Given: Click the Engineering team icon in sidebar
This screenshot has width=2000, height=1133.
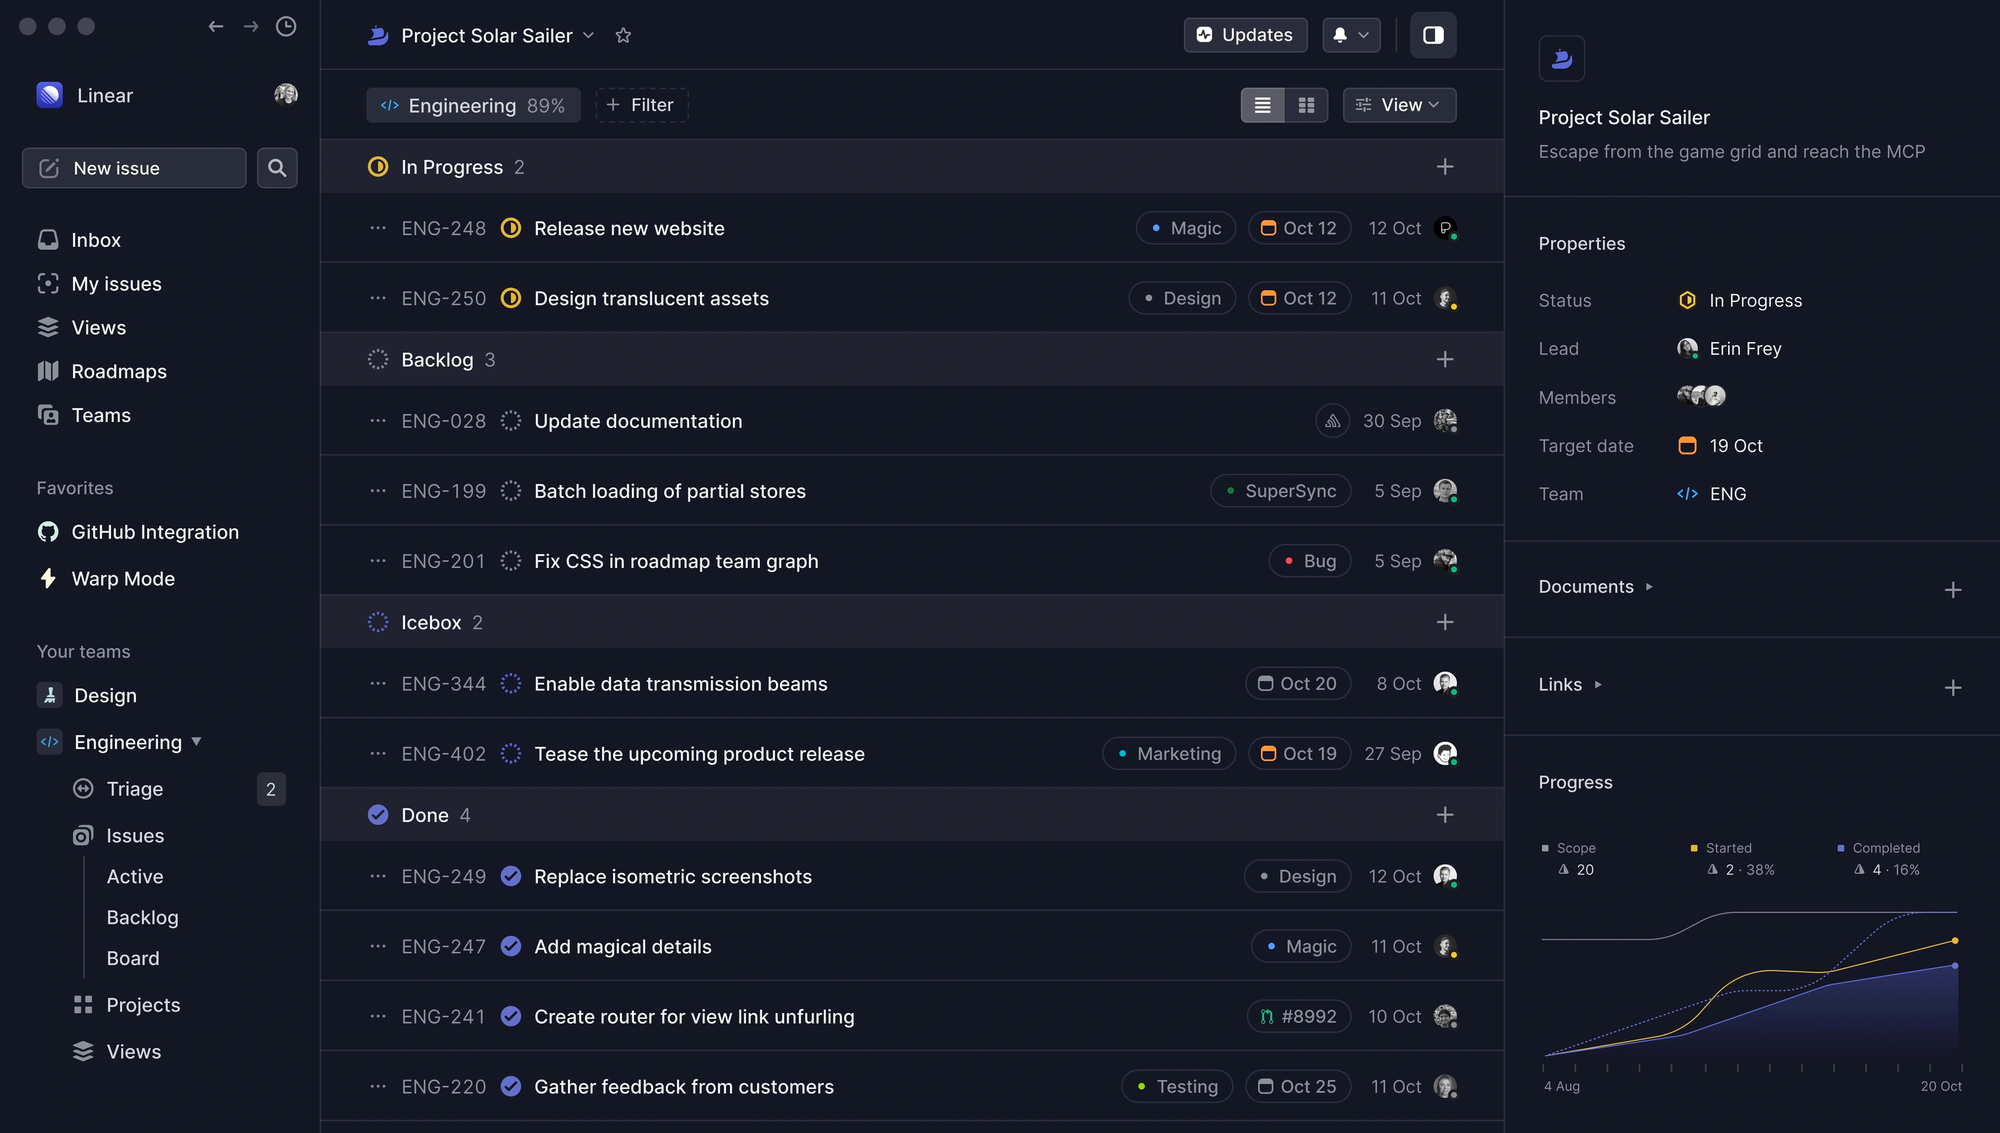Looking at the screenshot, I should 49,743.
